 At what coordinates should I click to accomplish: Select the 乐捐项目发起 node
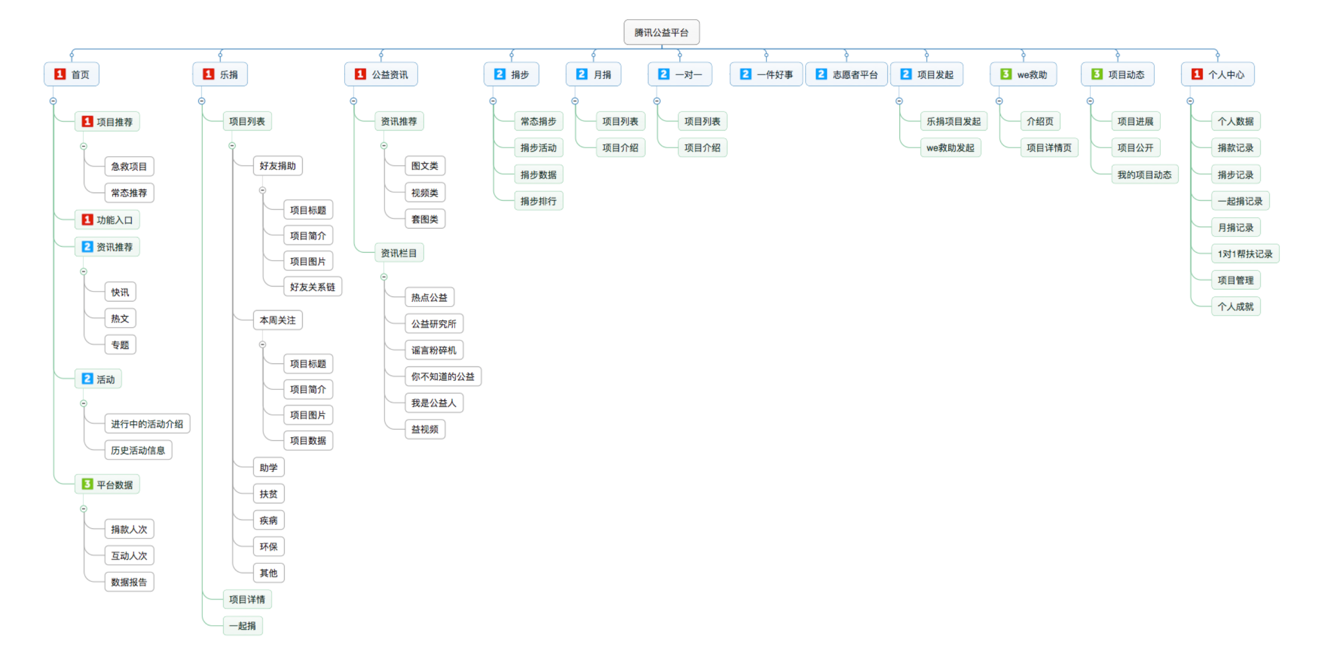pos(954,122)
